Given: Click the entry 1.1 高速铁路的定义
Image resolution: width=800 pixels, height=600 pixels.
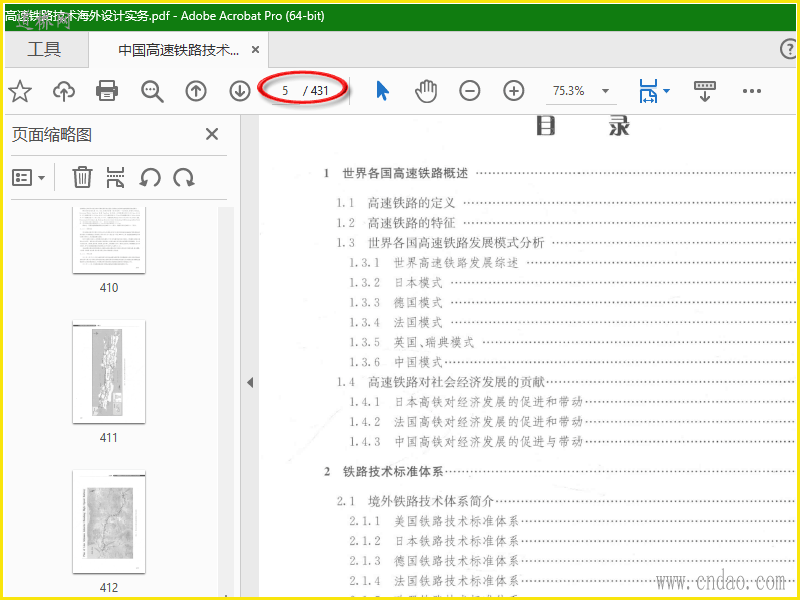Looking at the screenshot, I should [x=395, y=203].
